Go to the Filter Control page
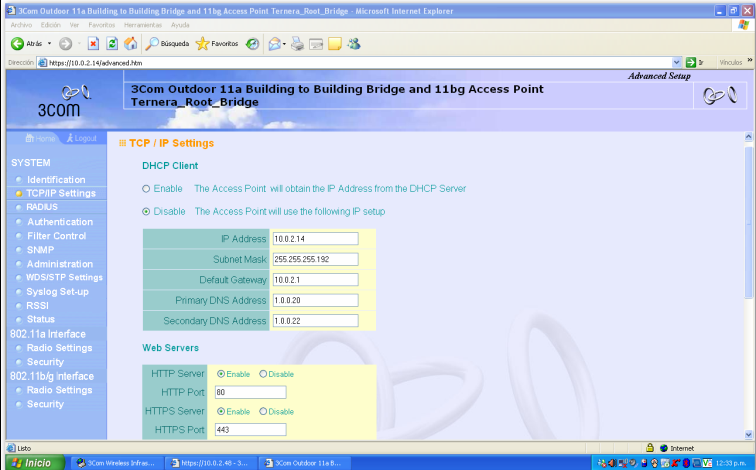 [56, 236]
